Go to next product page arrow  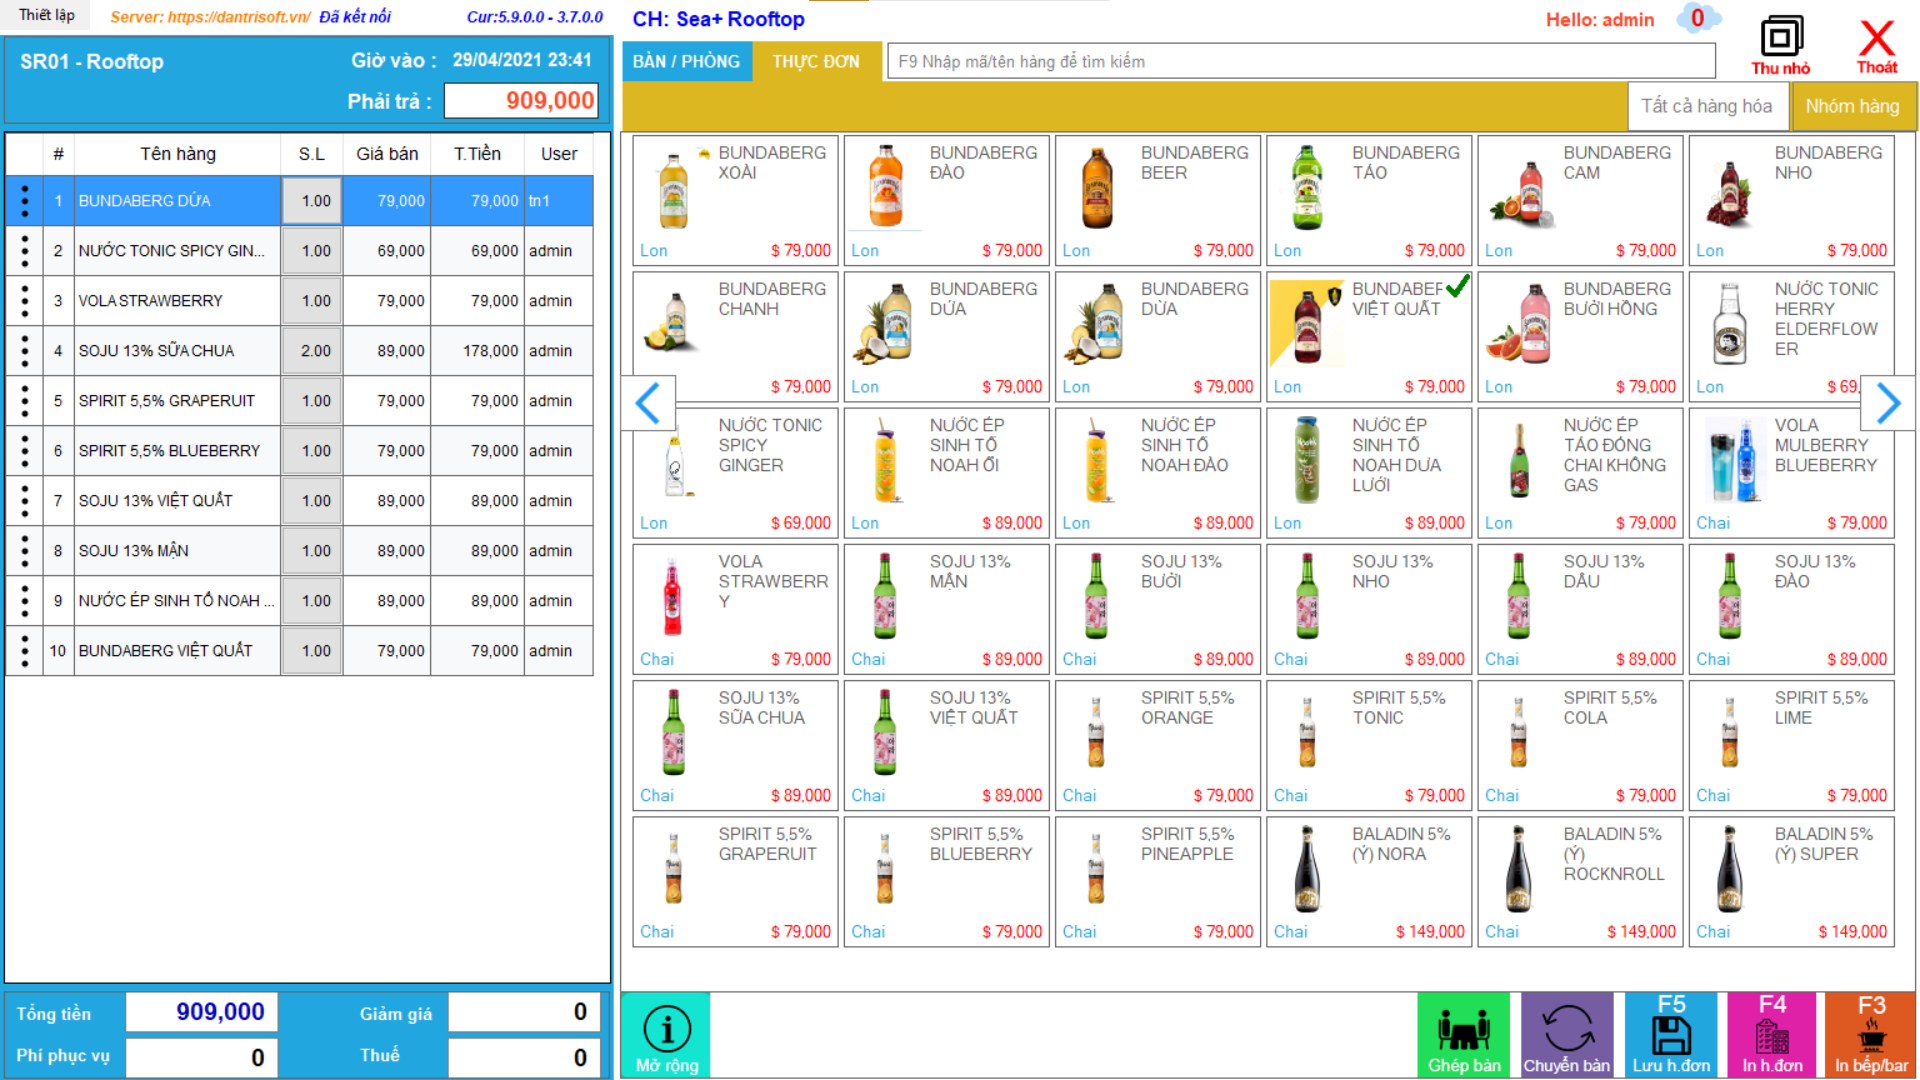1888,403
